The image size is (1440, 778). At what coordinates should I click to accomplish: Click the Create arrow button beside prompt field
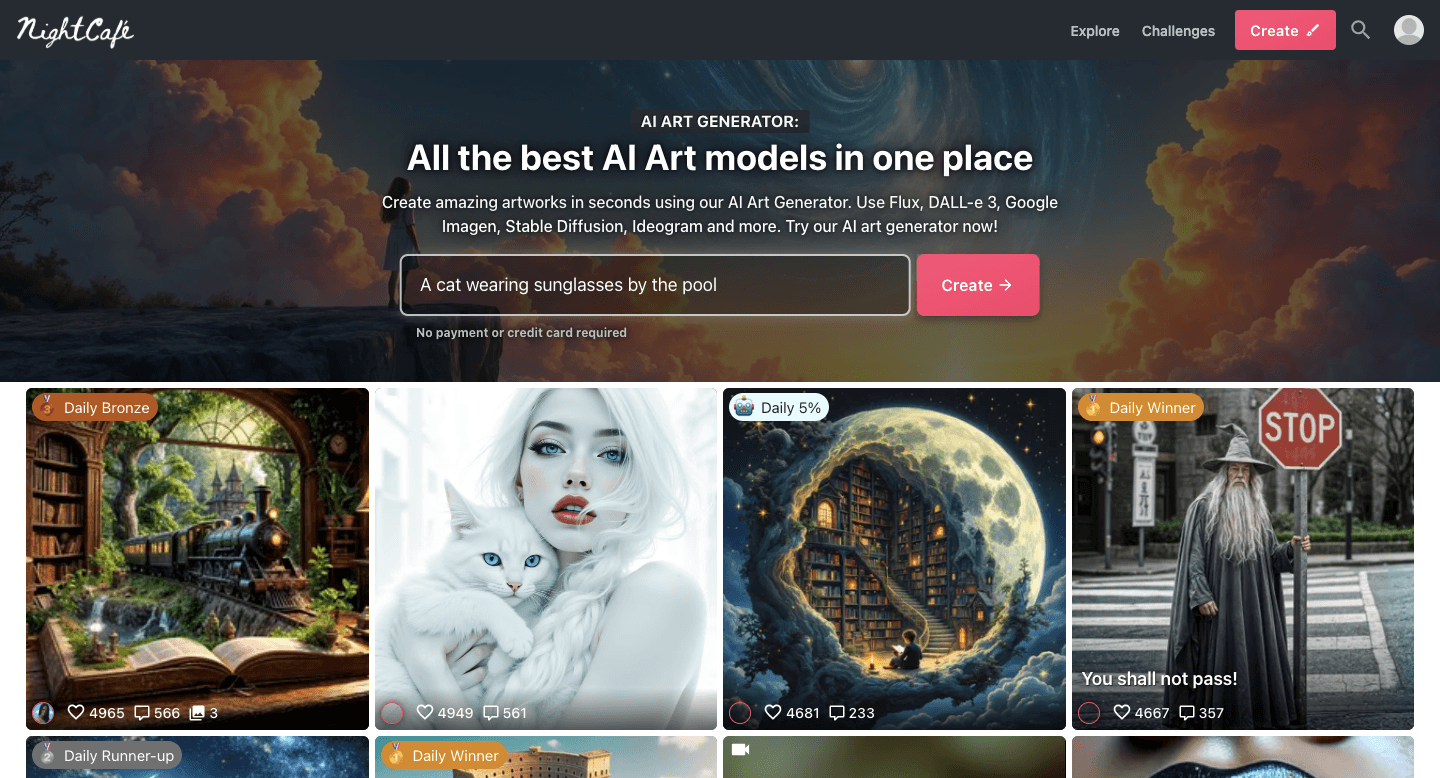point(978,285)
